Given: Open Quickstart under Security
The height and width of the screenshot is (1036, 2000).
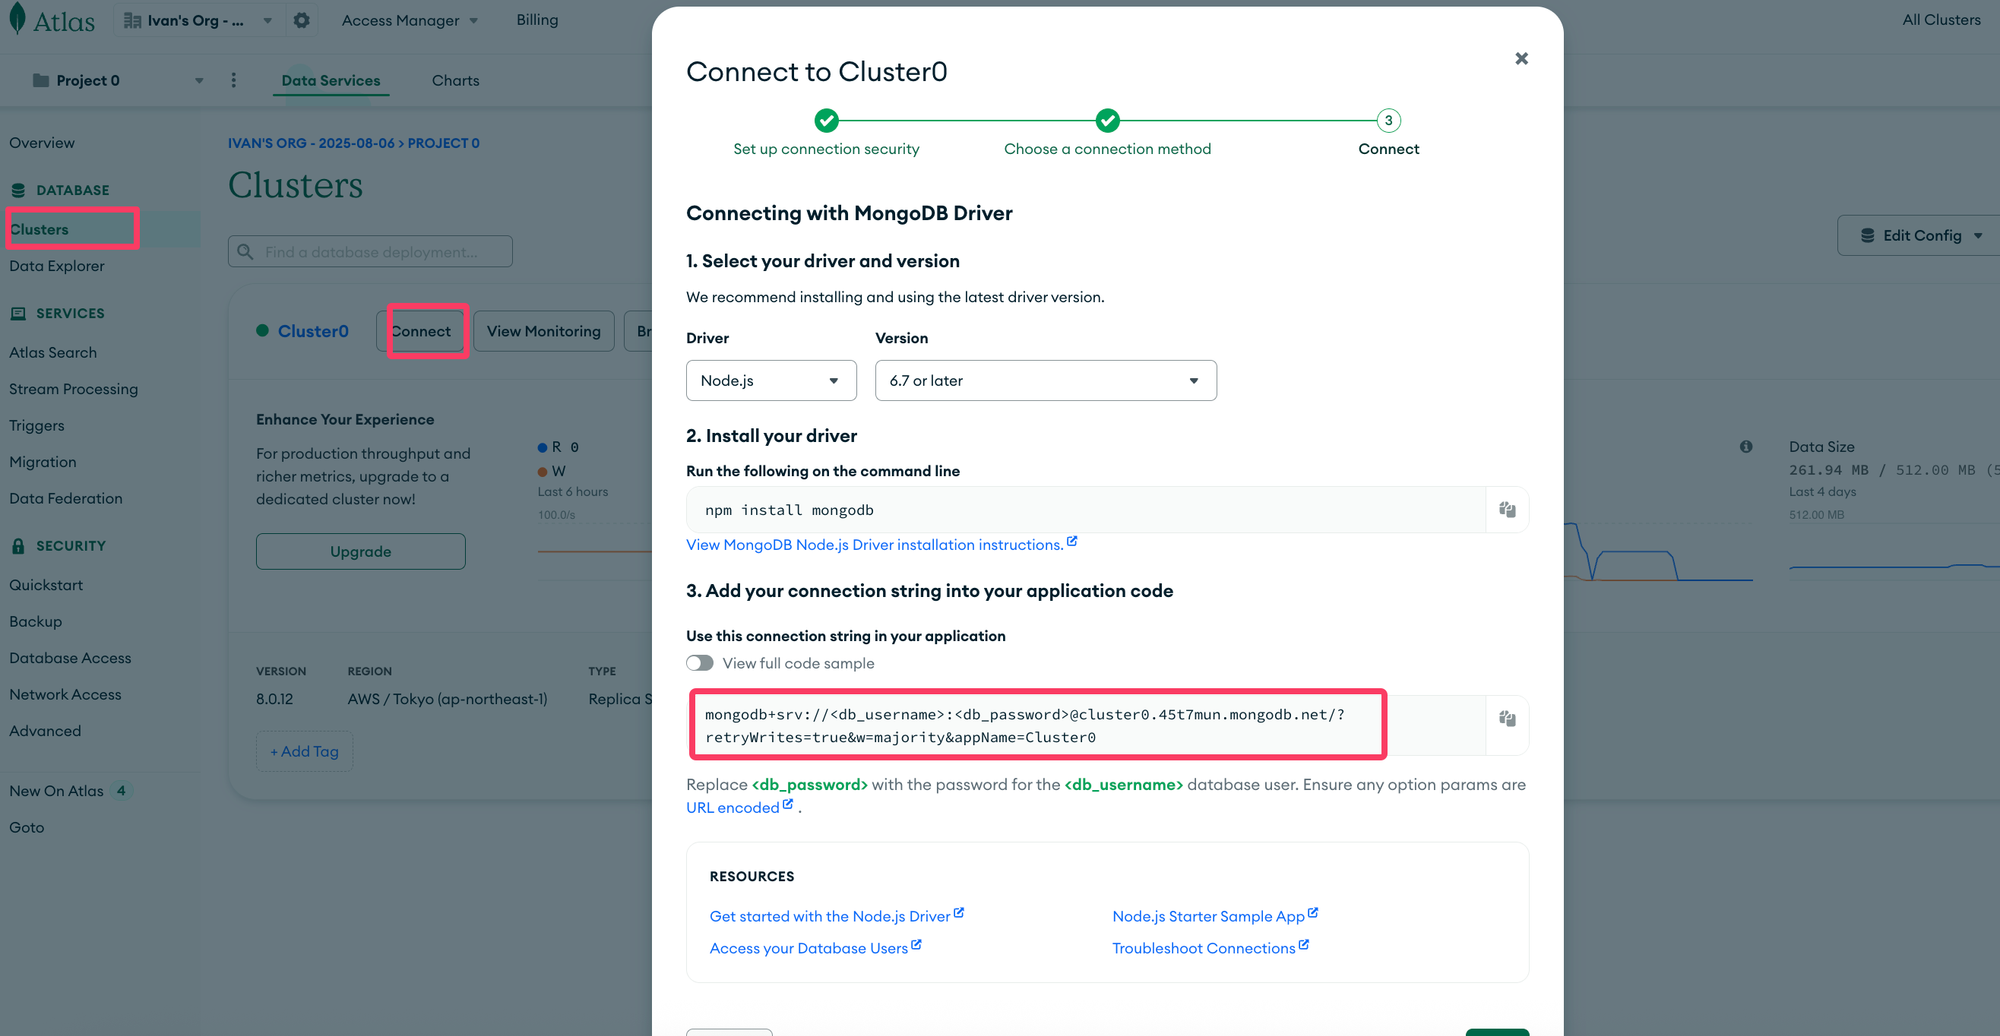Looking at the screenshot, I should (x=46, y=585).
